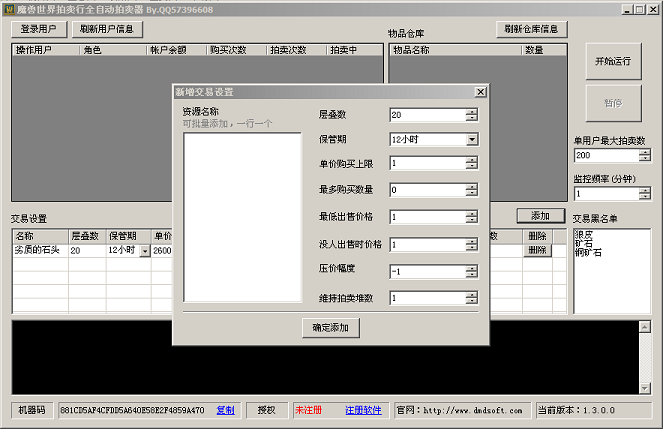663x429 pixels.
Task: Click the 最低出售价格 spinner arrows
Action: (472, 217)
